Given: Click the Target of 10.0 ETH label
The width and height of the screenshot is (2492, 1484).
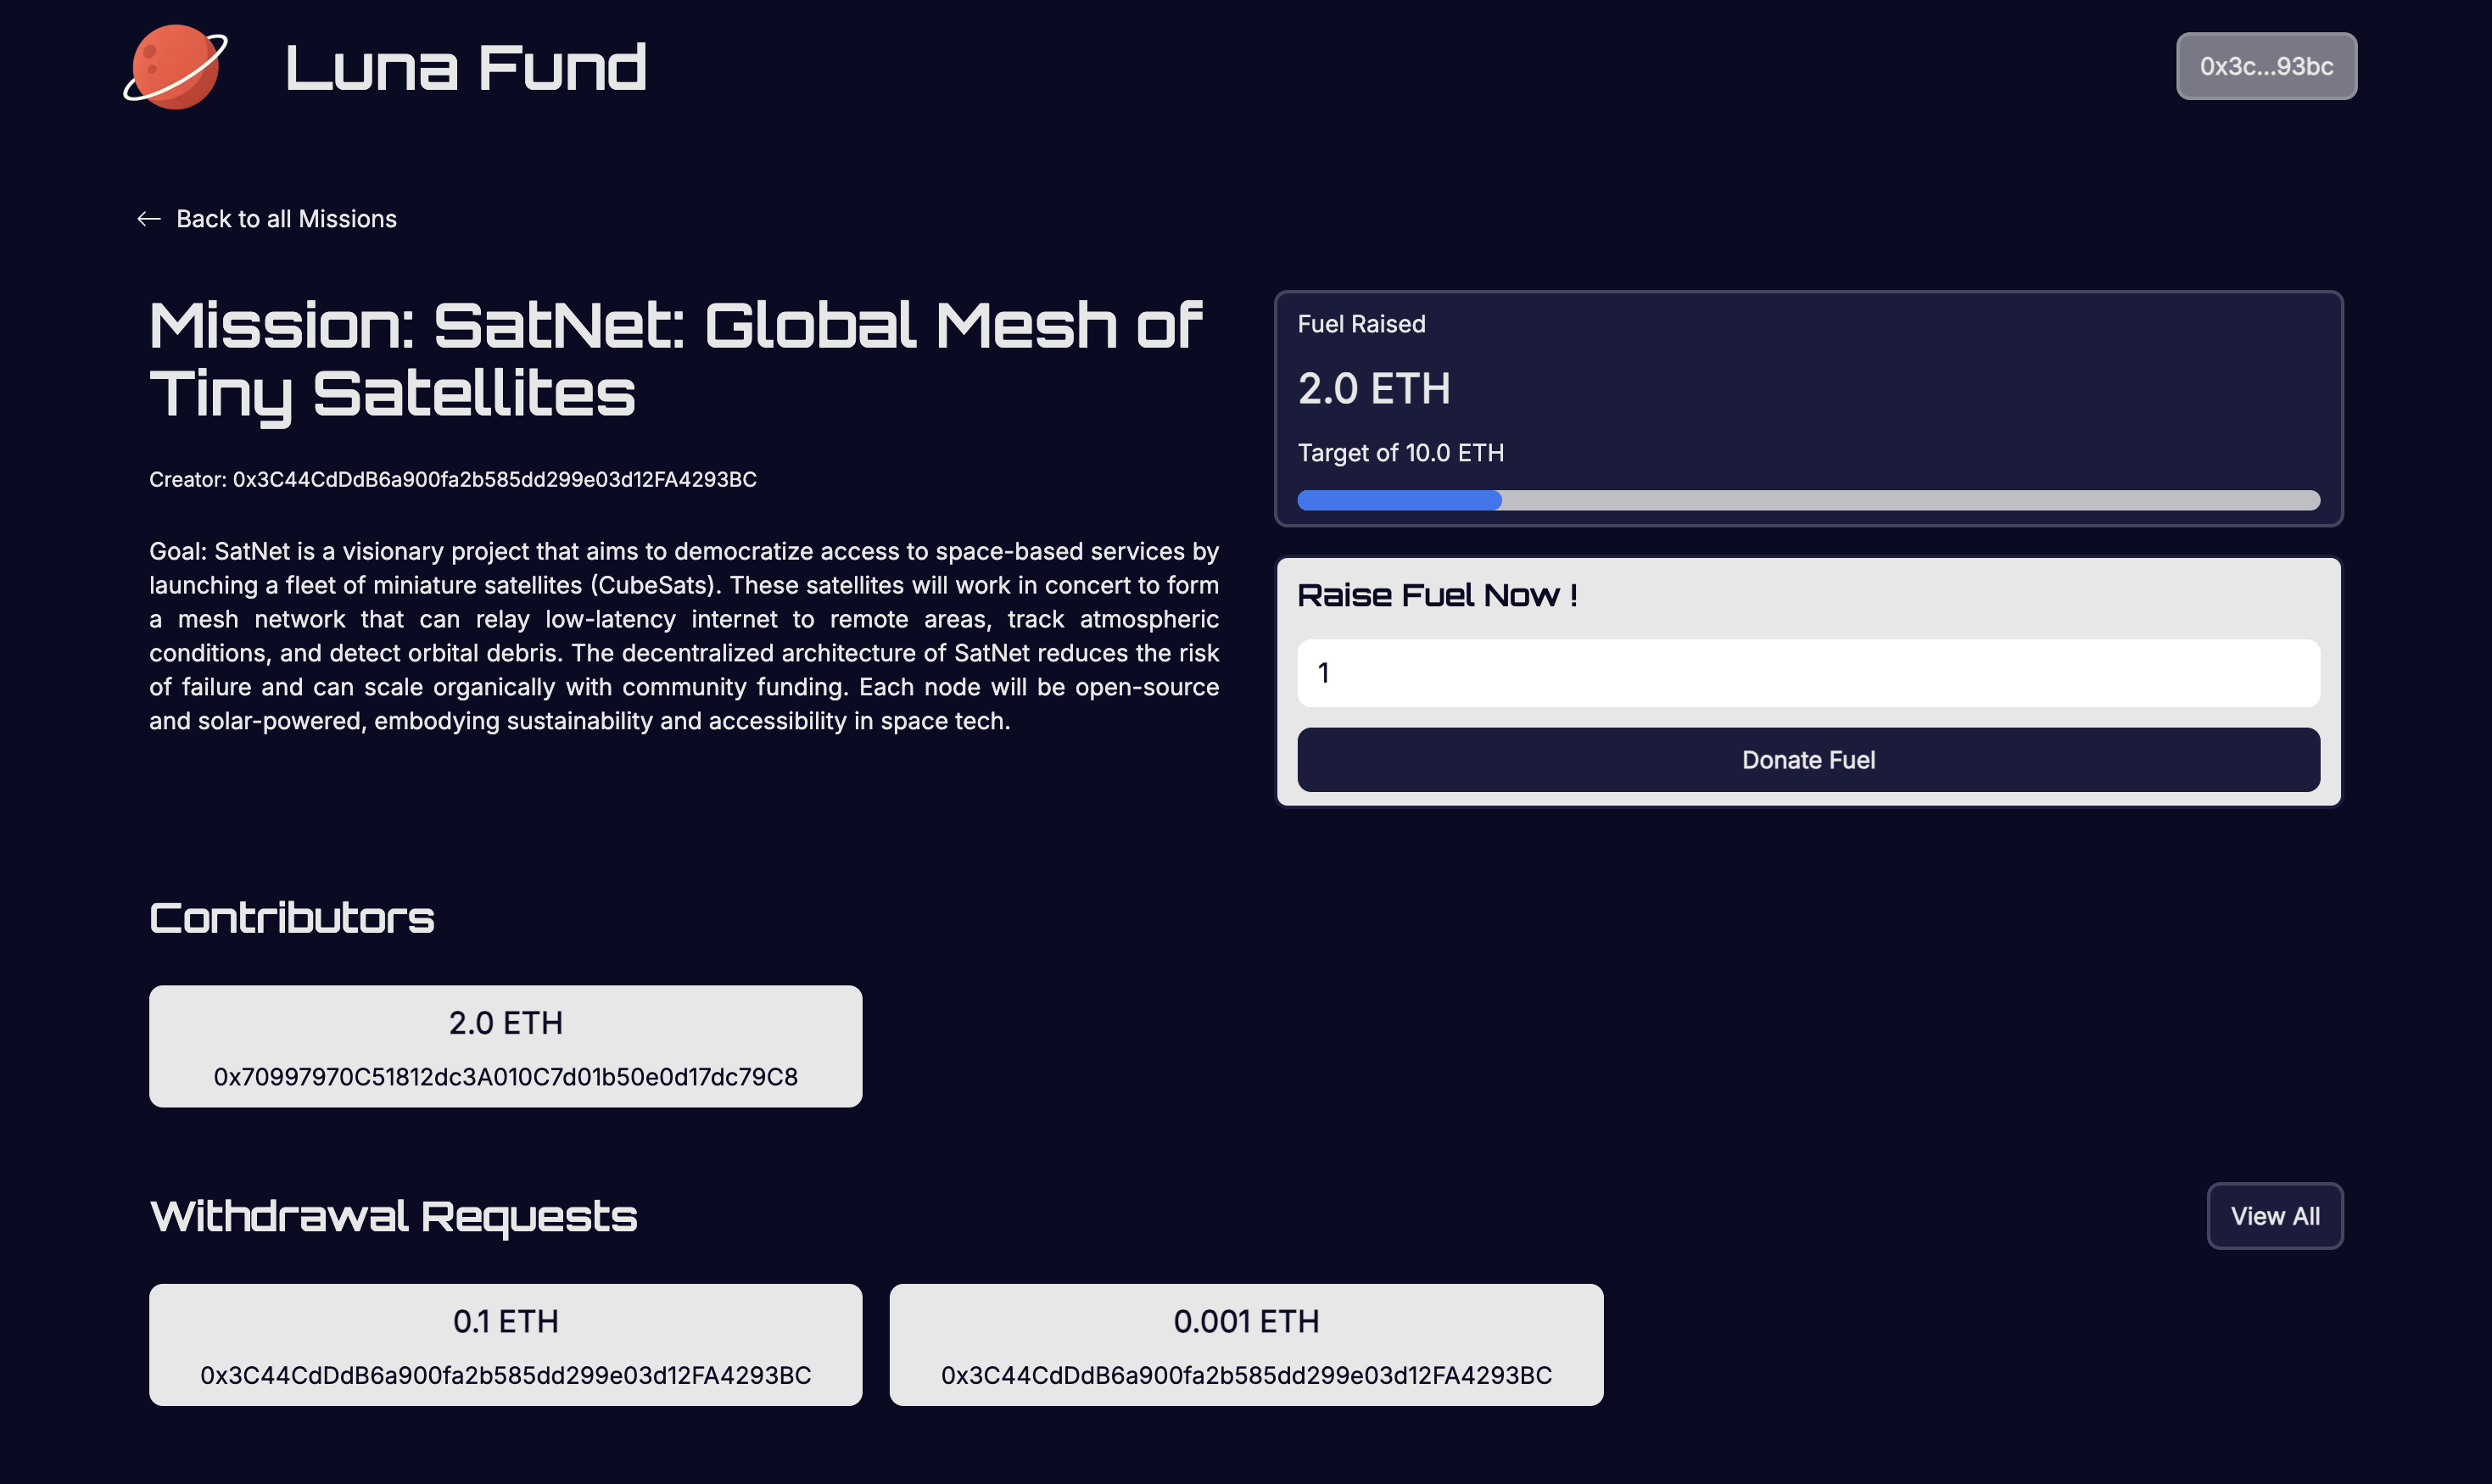Looking at the screenshot, I should [1400, 453].
